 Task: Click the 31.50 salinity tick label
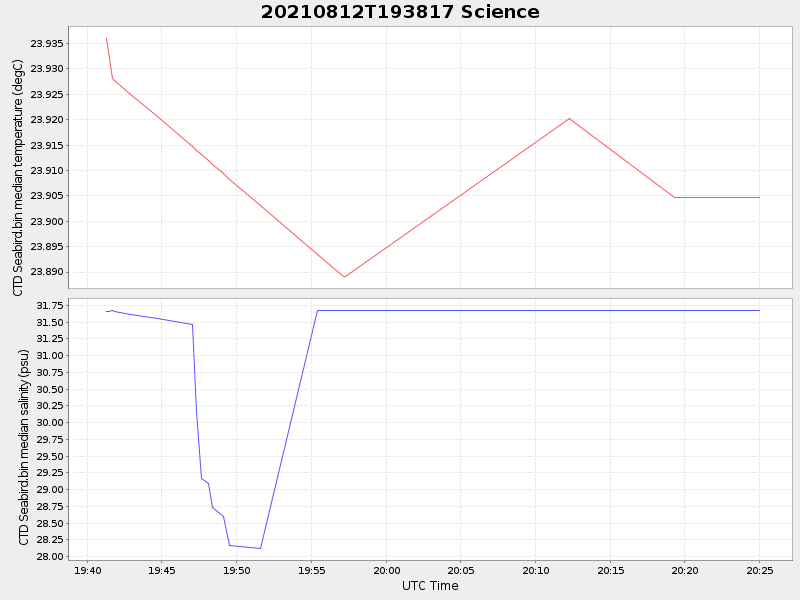50,322
